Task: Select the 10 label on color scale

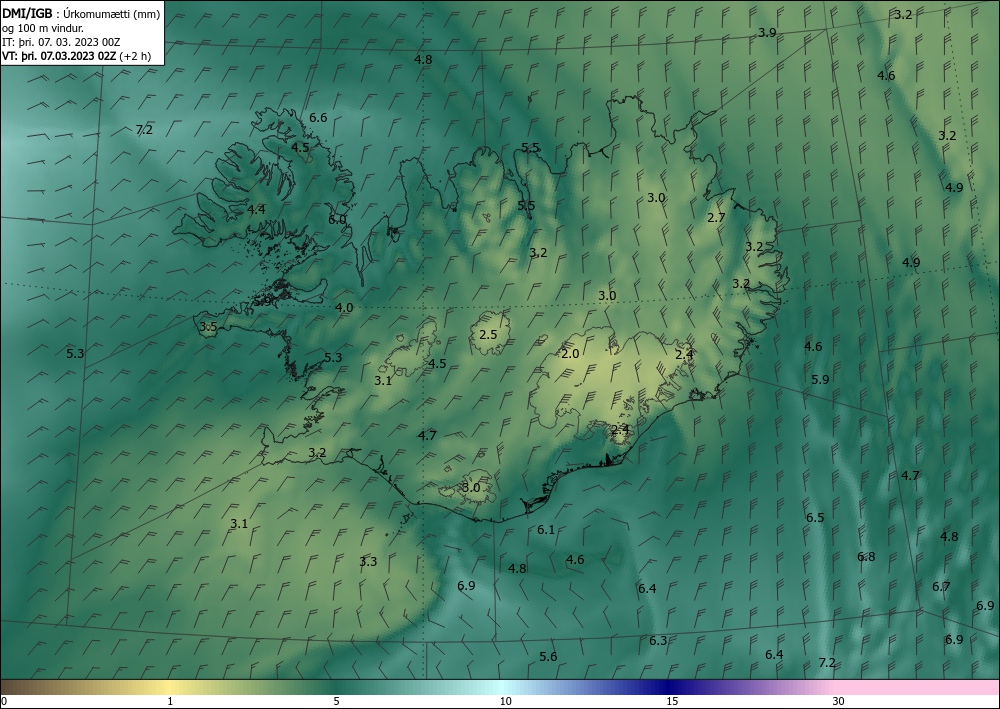Action: tap(505, 702)
